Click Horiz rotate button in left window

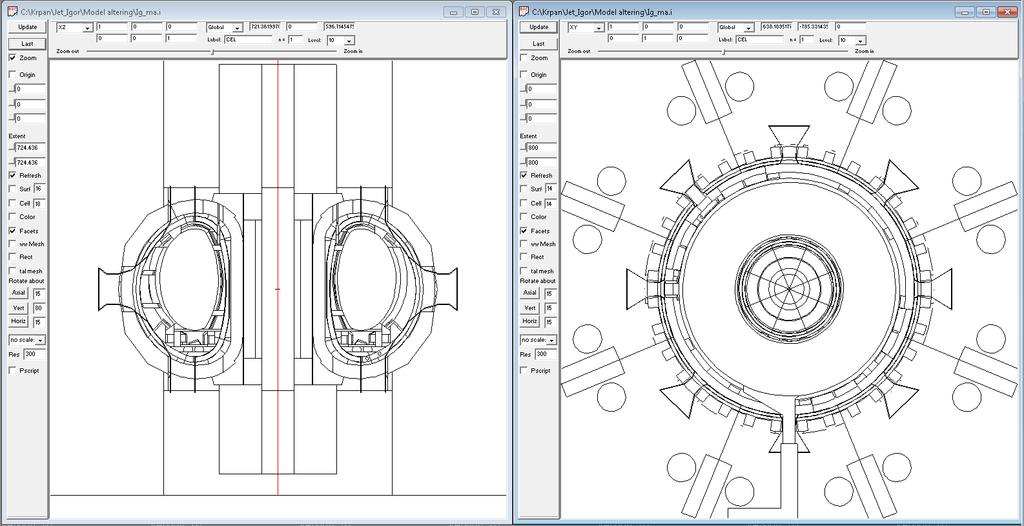[x=18, y=321]
